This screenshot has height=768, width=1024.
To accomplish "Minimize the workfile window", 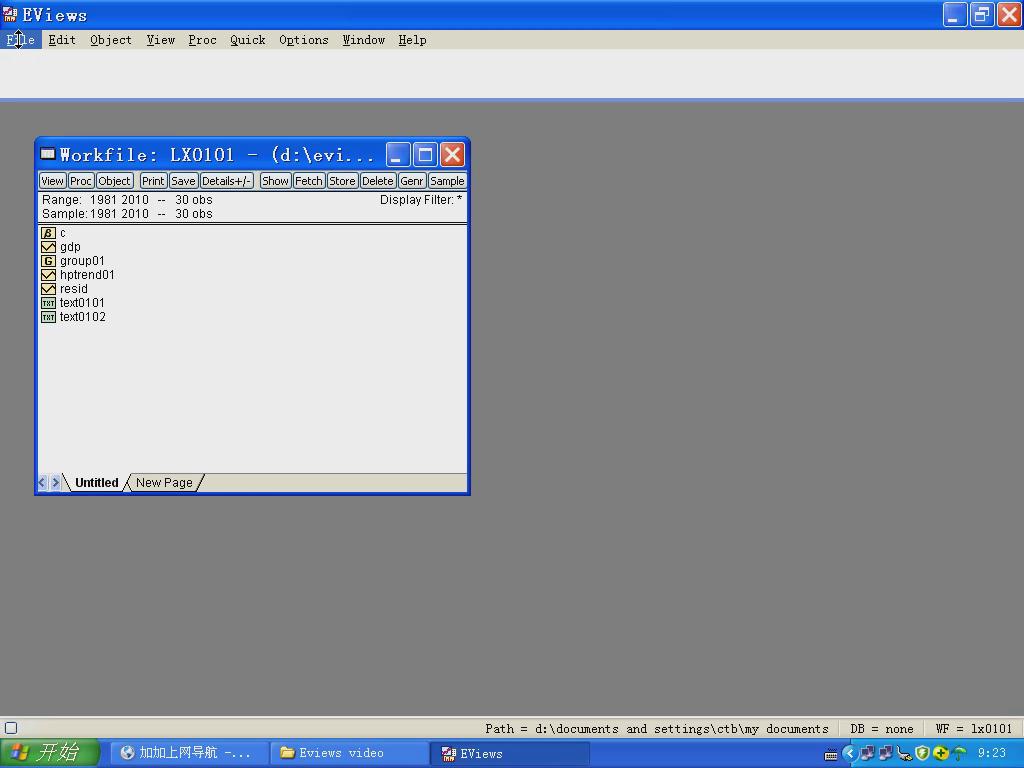I will (398, 155).
